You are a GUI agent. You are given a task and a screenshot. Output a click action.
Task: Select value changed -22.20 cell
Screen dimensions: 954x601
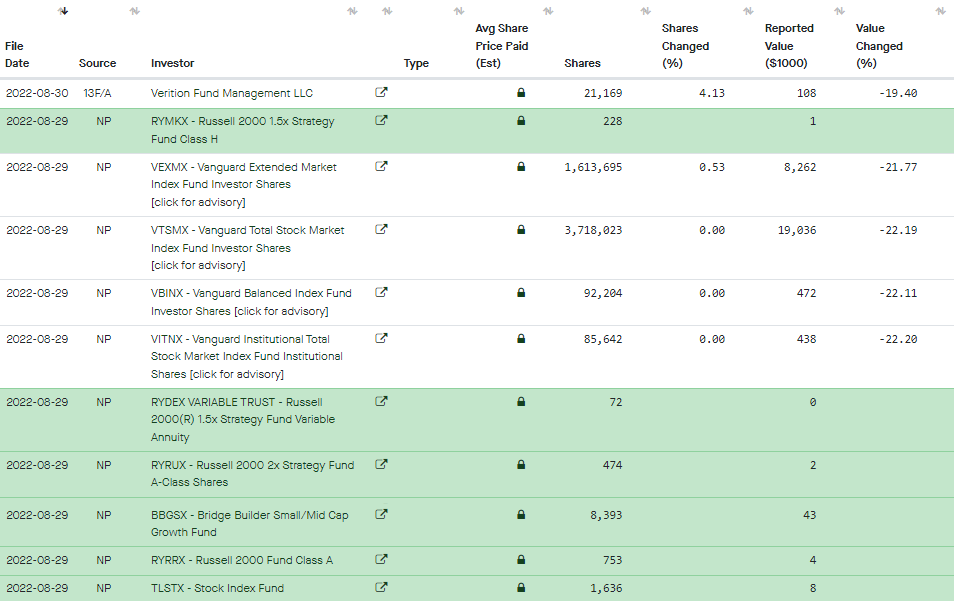(x=898, y=339)
